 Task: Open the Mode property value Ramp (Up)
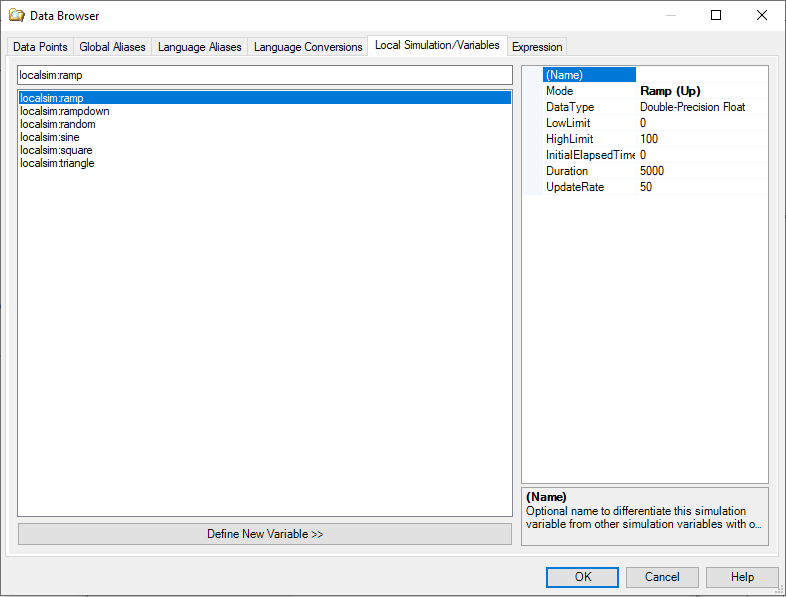pos(700,91)
